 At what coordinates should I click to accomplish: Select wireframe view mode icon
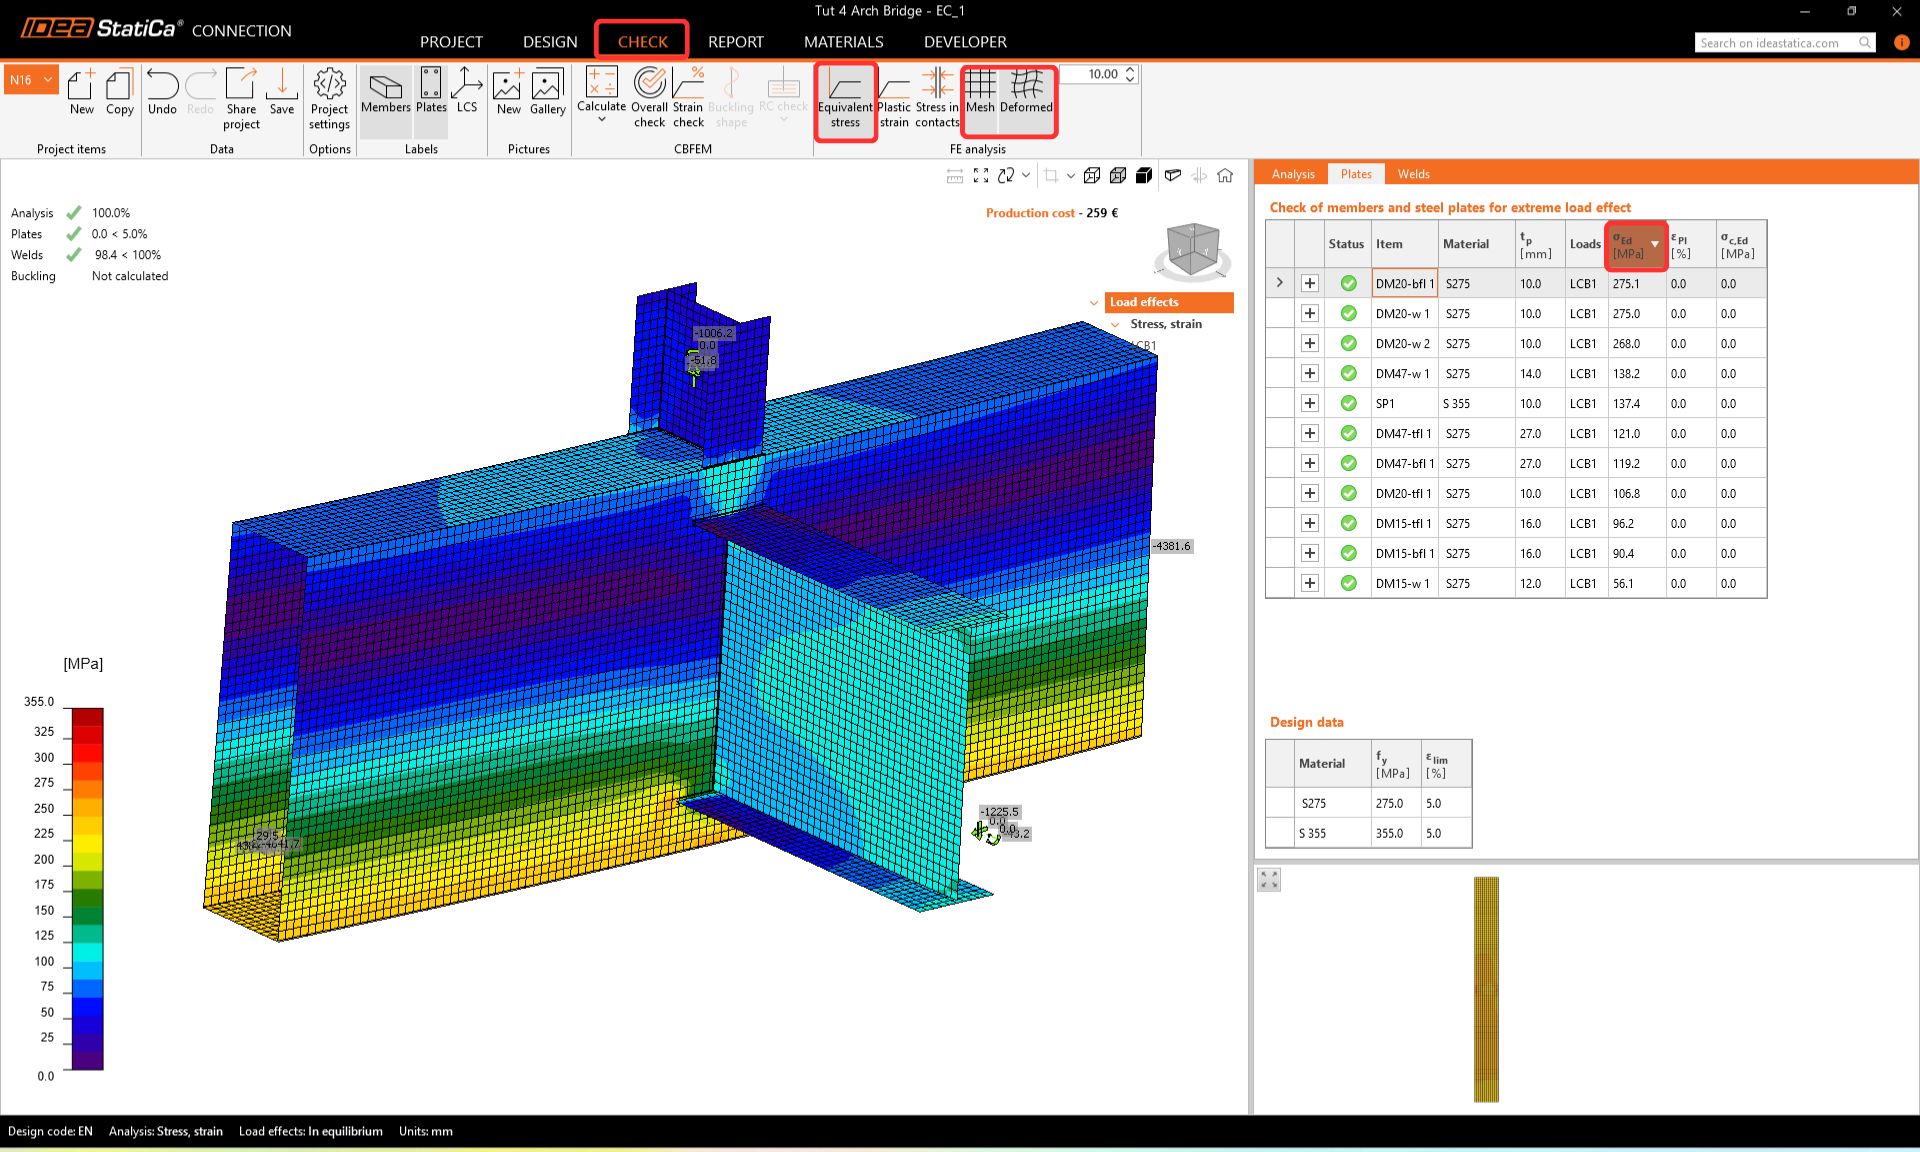point(1092,175)
